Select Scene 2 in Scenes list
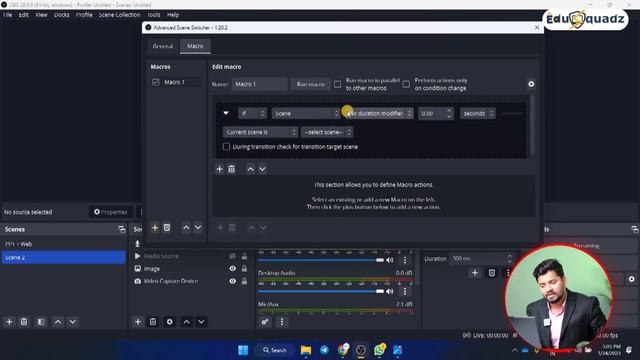The width and height of the screenshot is (640, 360). (63, 258)
